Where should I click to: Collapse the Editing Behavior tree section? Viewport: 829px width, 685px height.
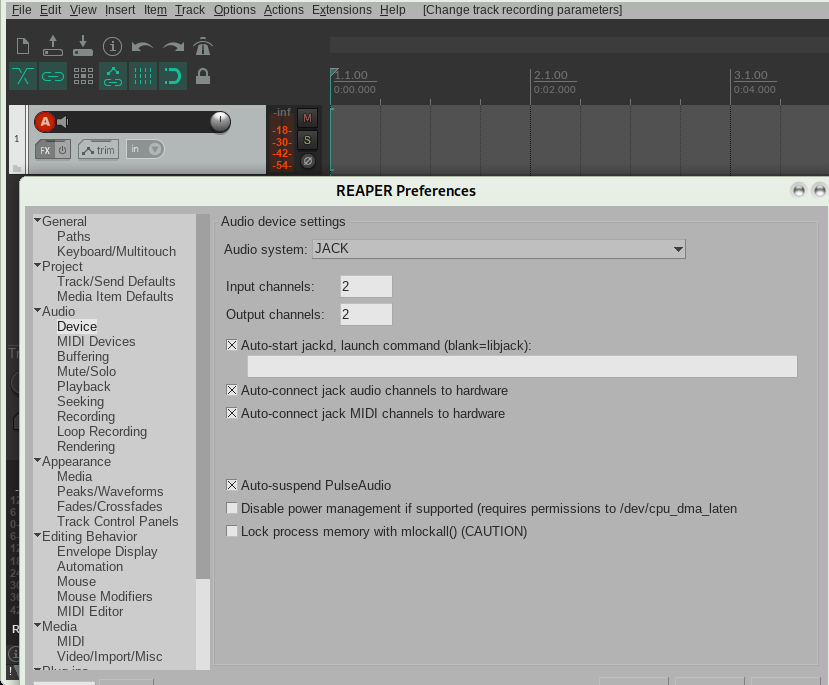38,535
